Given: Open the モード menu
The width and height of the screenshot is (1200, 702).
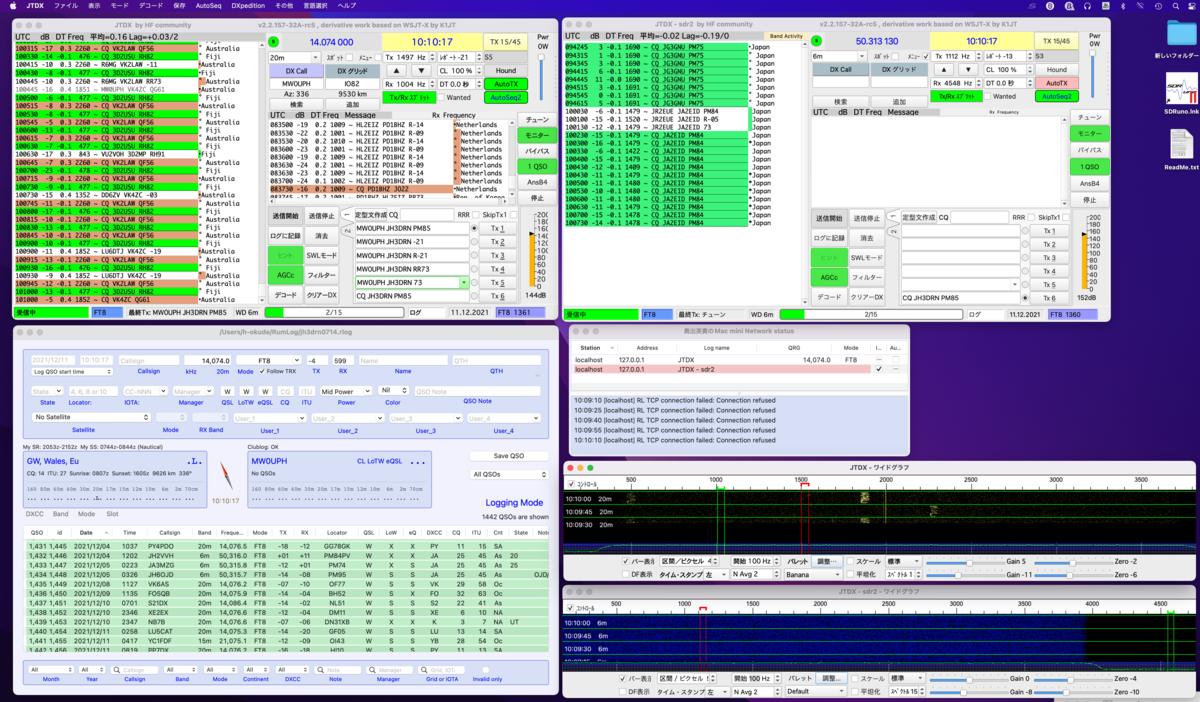Looking at the screenshot, I should coord(119,6).
